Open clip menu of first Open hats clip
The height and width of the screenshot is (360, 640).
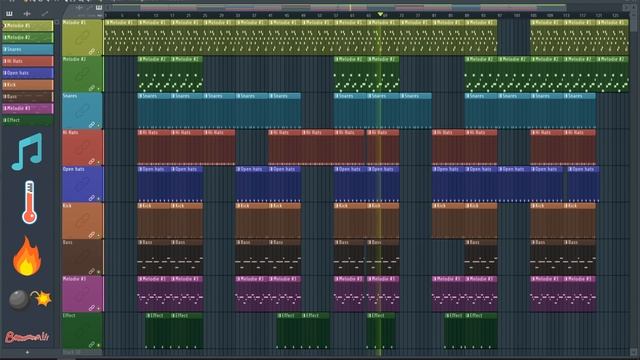click(140, 169)
